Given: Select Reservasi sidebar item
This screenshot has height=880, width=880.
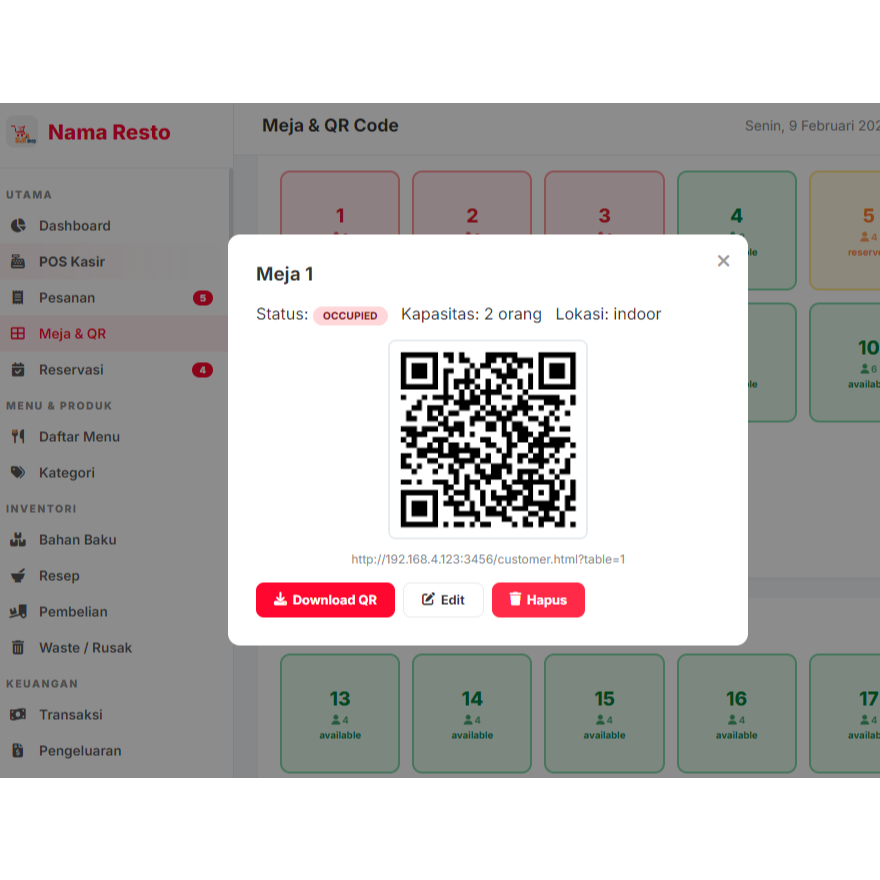Looking at the screenshot, I should pyautogui.click(x=114, y=369).
